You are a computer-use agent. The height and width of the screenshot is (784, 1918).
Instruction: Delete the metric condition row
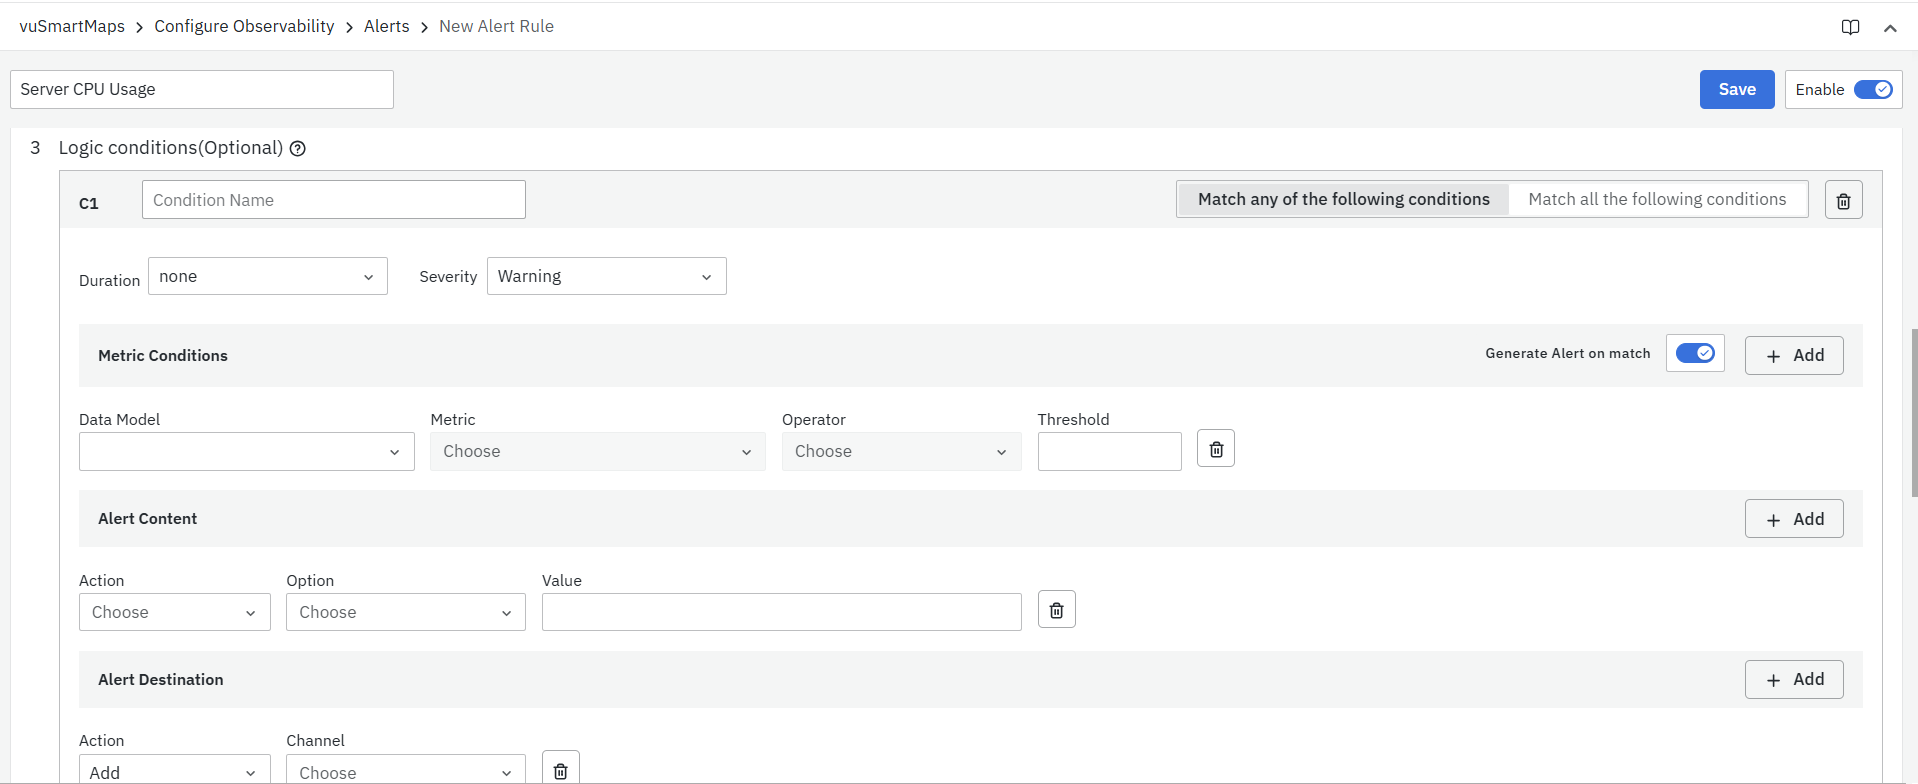tap(1215, 449)
